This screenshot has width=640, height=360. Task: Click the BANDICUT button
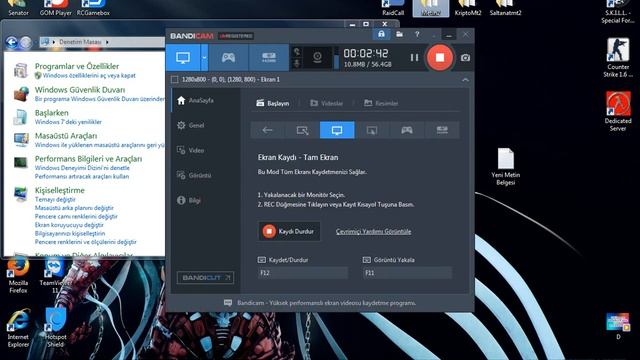tap(205, 278)
